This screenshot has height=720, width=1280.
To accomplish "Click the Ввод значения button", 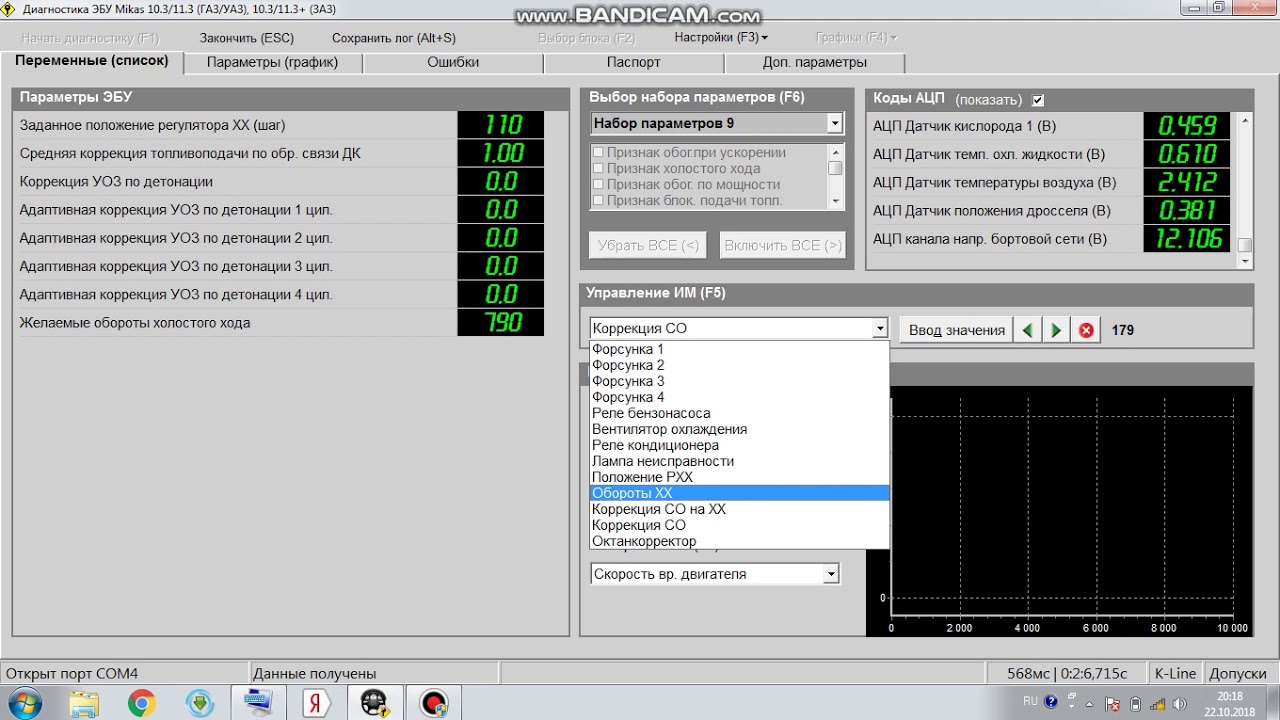I will pos(957,330).
